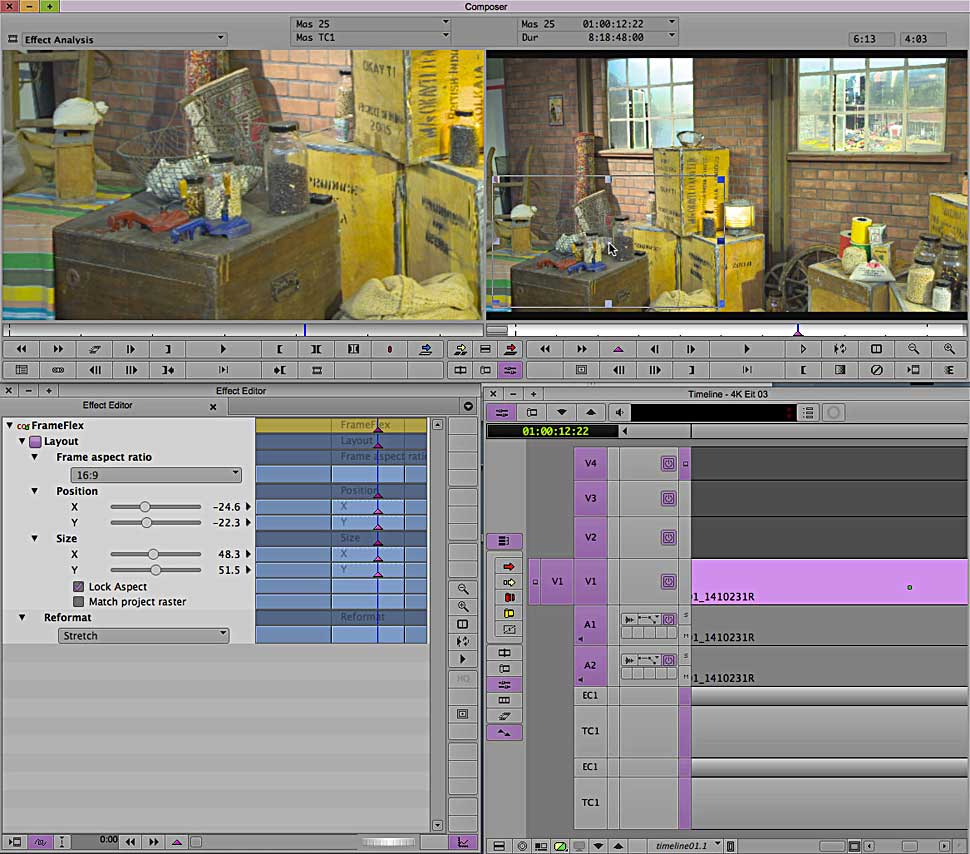Open the Reformat Stretch dropdown
The height and width of the screenshot is (854, 970).
tap(142, 636)
